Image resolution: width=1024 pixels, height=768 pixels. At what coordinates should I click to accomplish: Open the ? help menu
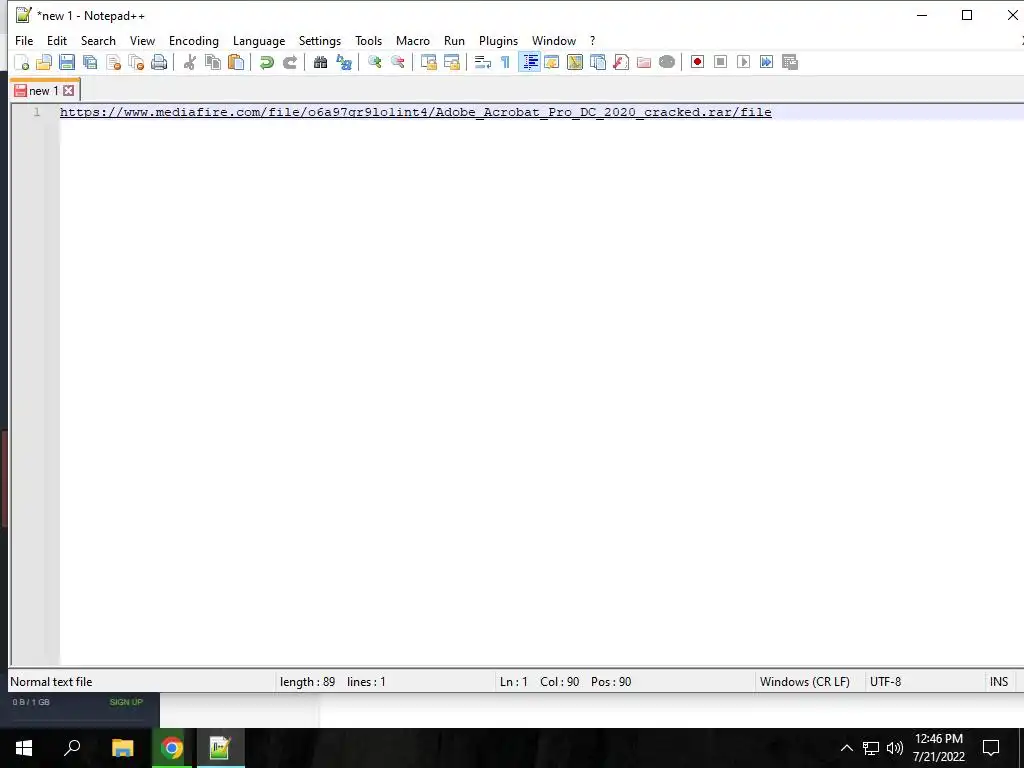point(592,40)
